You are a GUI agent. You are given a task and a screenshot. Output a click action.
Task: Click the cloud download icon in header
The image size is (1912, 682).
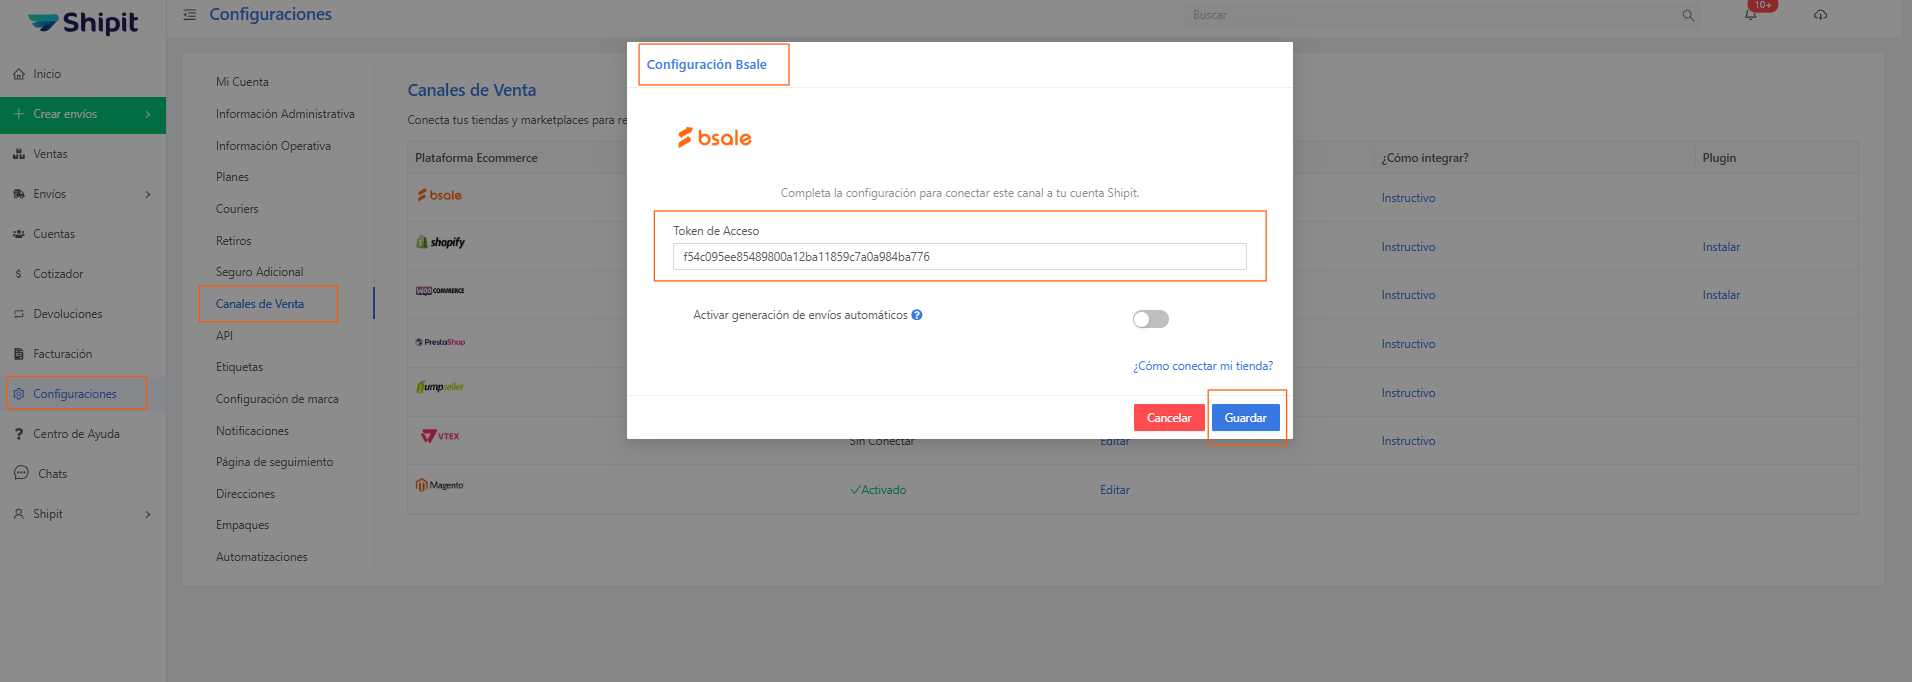[1820, 15]
